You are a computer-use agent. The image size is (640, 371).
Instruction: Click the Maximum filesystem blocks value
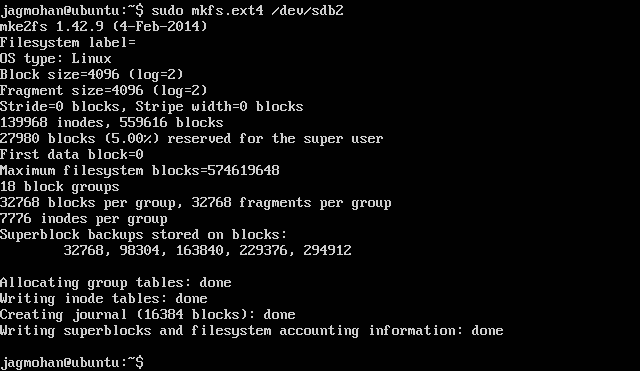tap(243, 171)
